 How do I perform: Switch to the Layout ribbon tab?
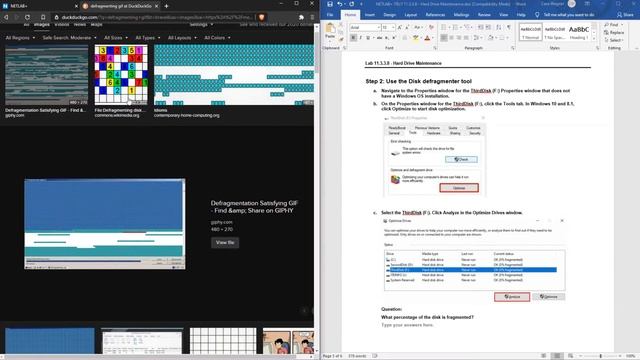411,15
